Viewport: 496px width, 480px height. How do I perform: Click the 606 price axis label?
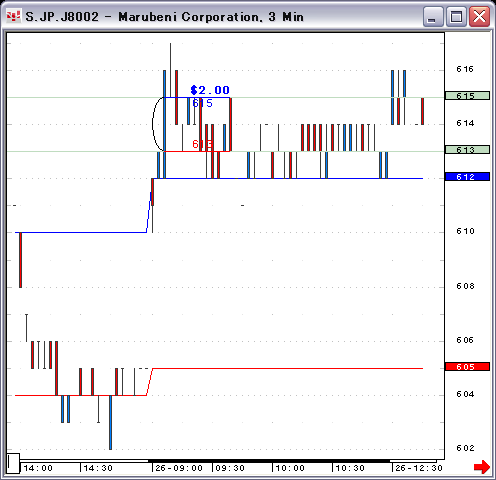(465, 340)
